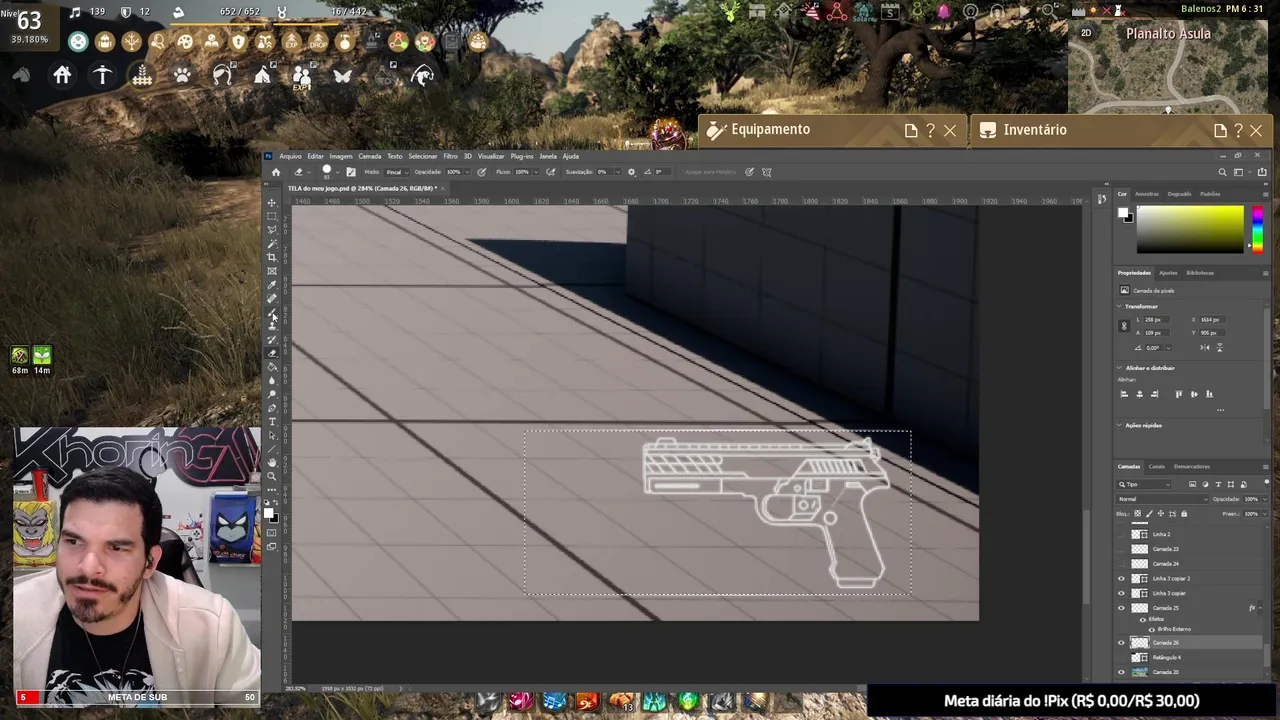
Task: Show the Camada 24 layer
Action: (x=1121, y=564)
